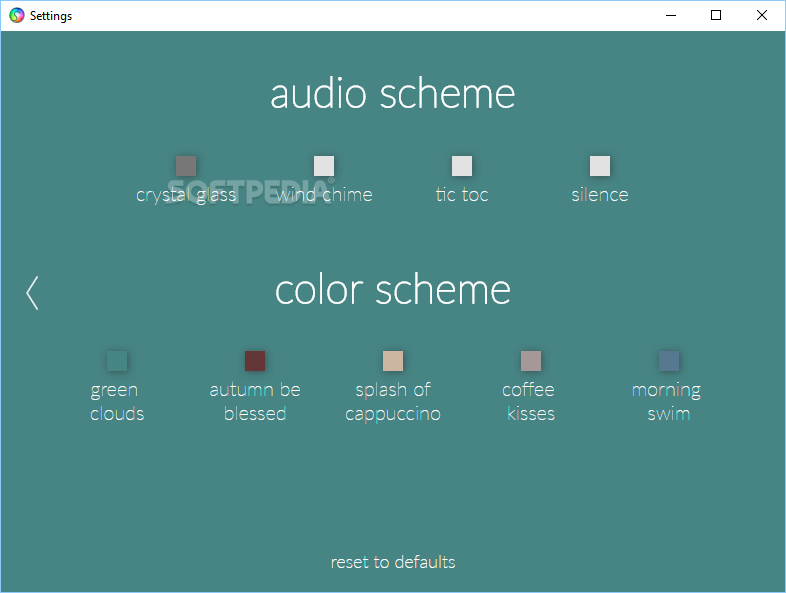
Task: Click the green clouds label
Action: [x=117, y=402]
